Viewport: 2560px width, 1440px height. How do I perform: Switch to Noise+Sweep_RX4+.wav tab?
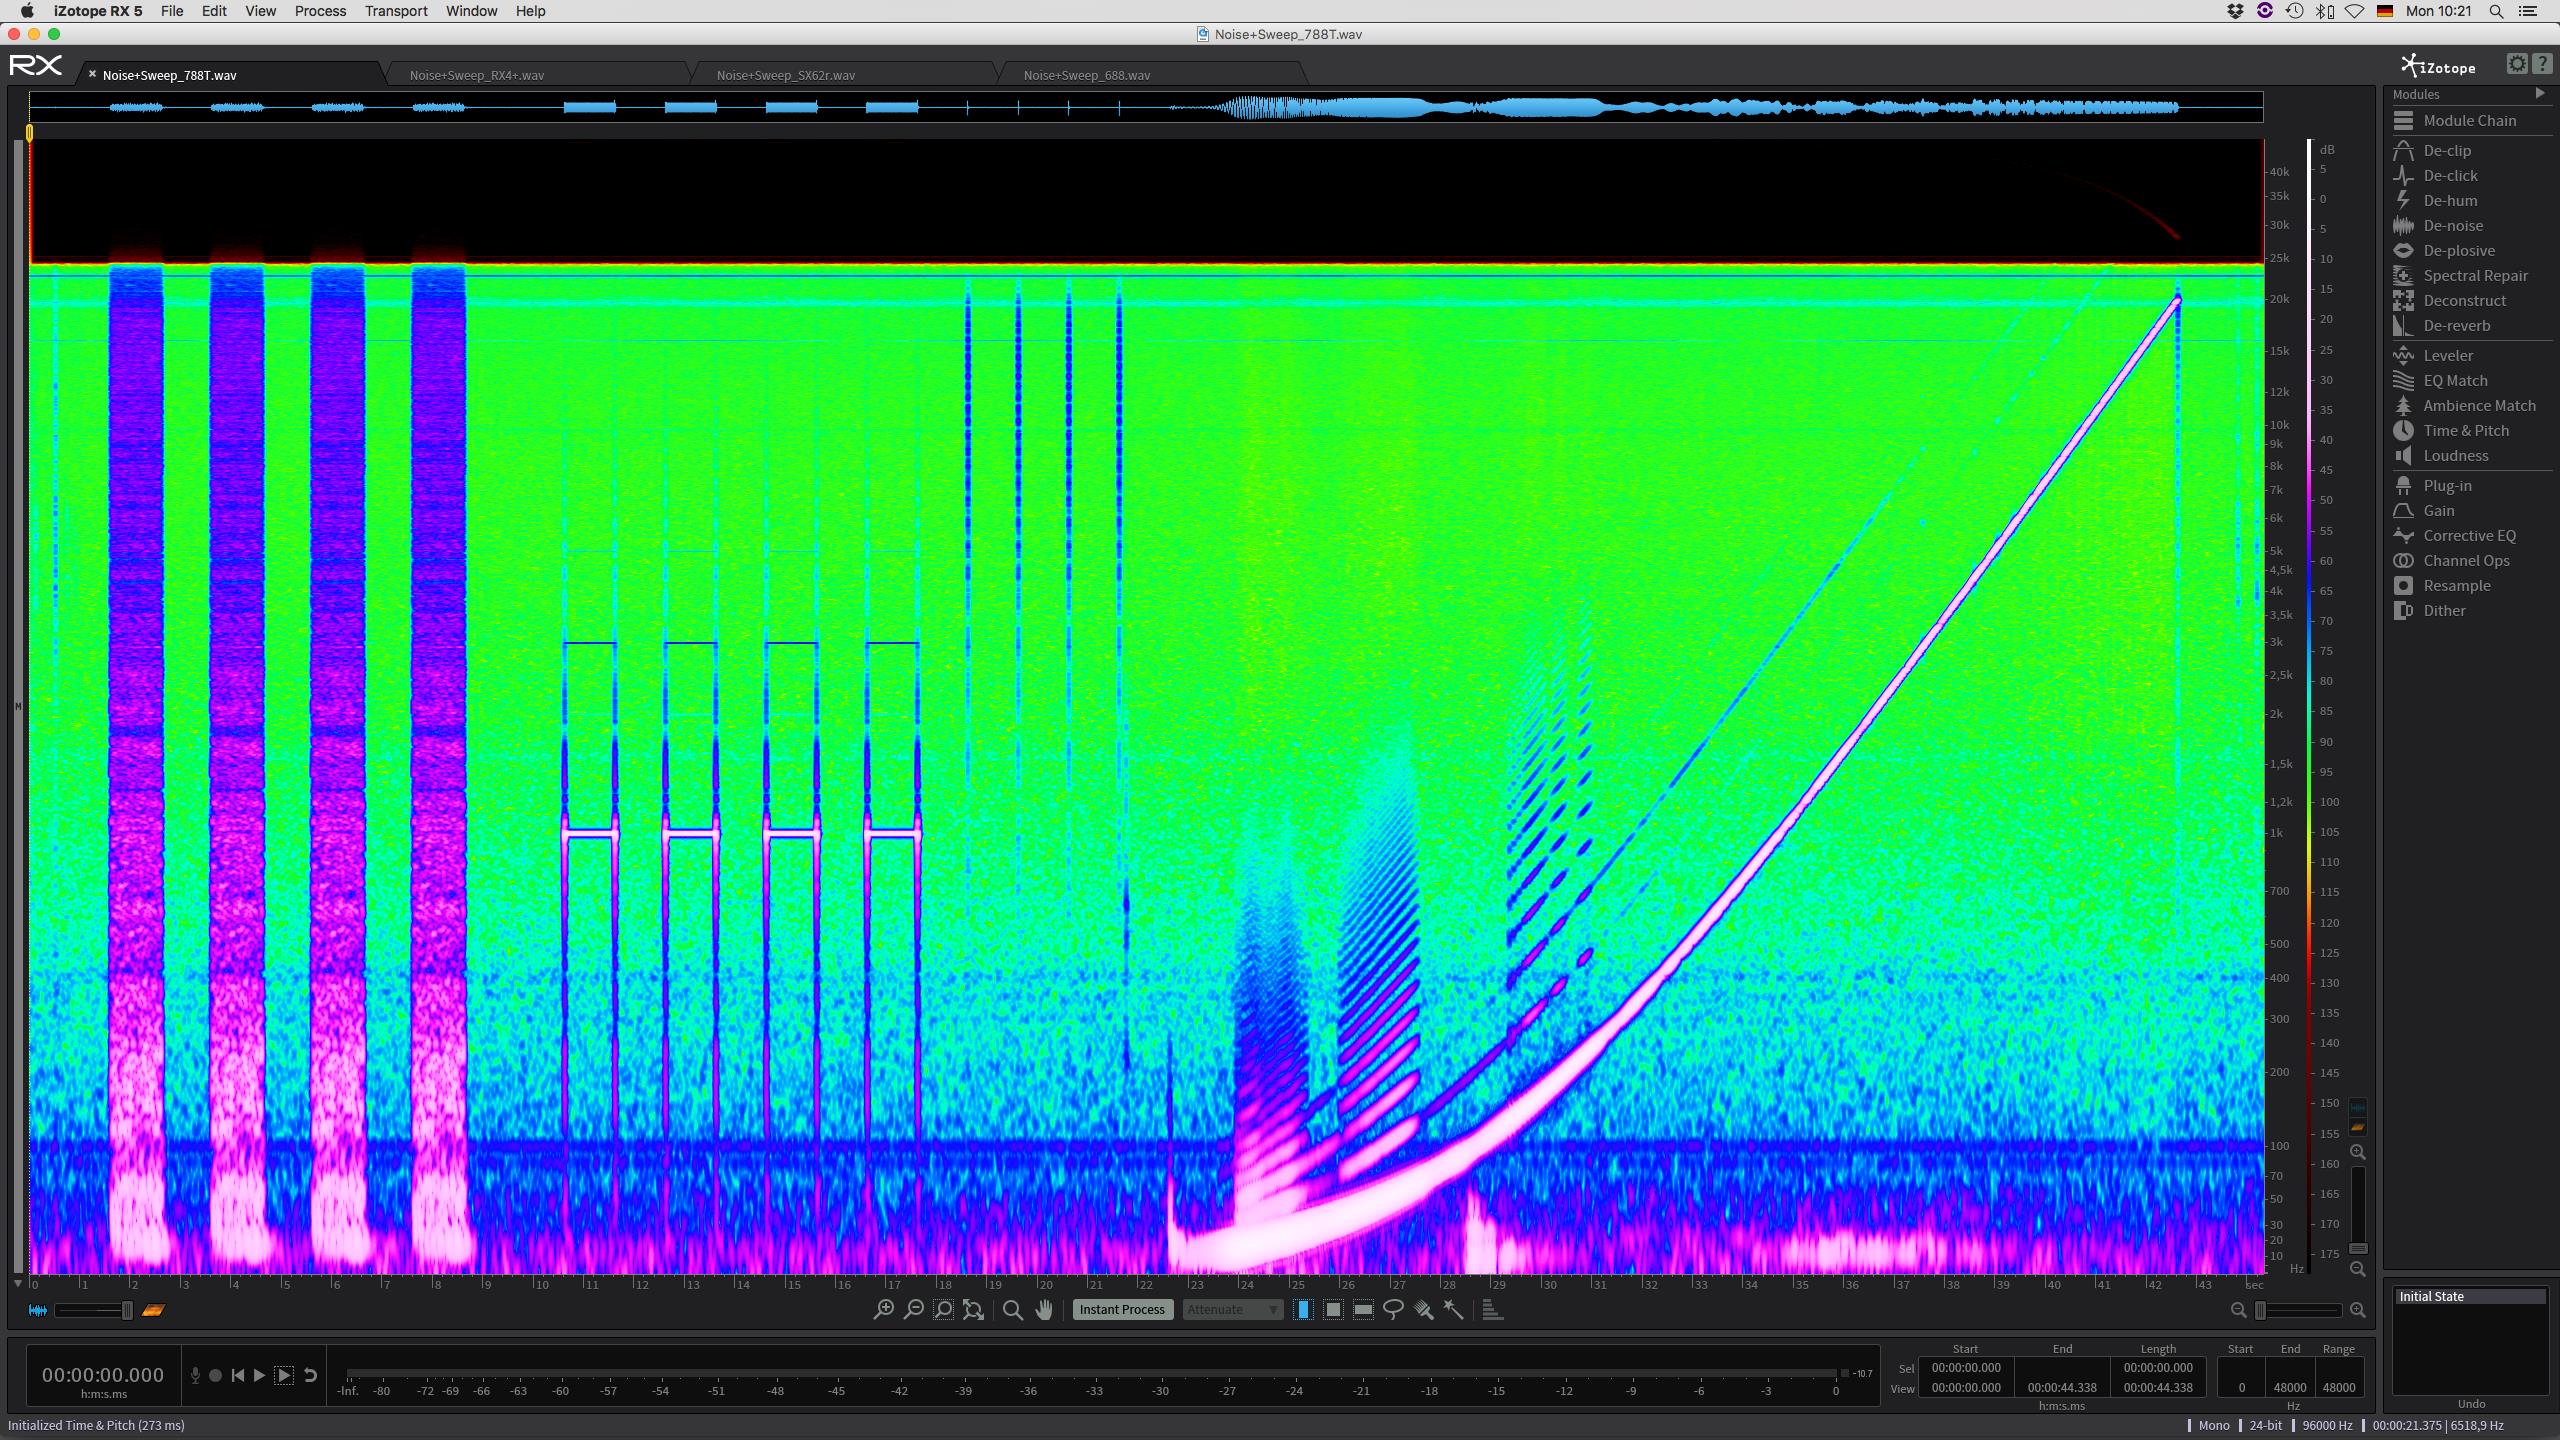(x=477, y=75)
